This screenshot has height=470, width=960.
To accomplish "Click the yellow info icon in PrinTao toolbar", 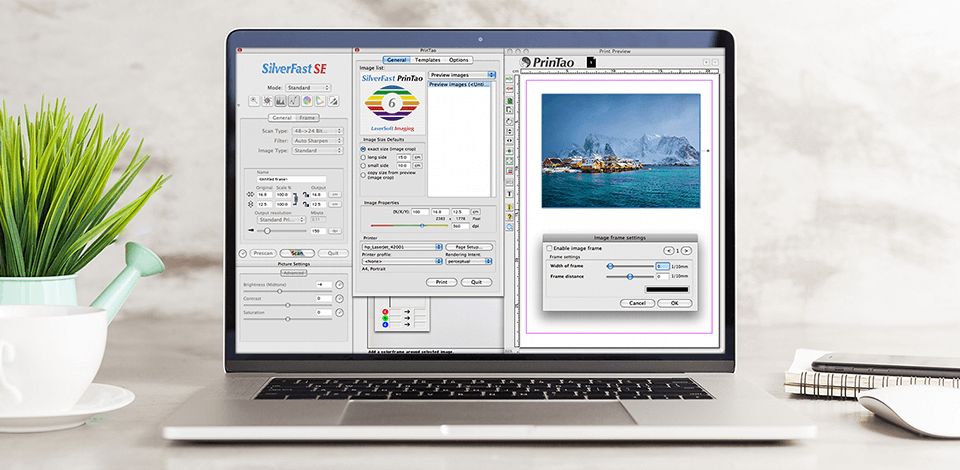I will 509,206.
